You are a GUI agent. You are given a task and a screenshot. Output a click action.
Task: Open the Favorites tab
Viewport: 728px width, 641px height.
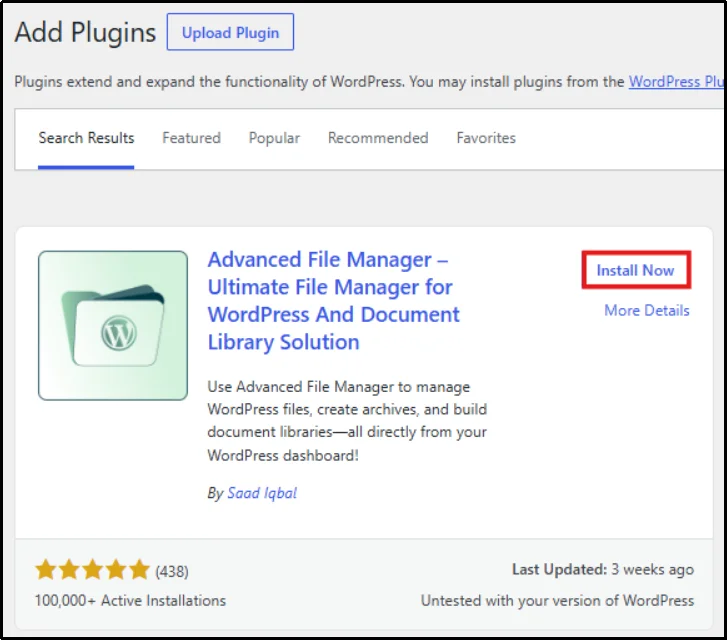486,138
